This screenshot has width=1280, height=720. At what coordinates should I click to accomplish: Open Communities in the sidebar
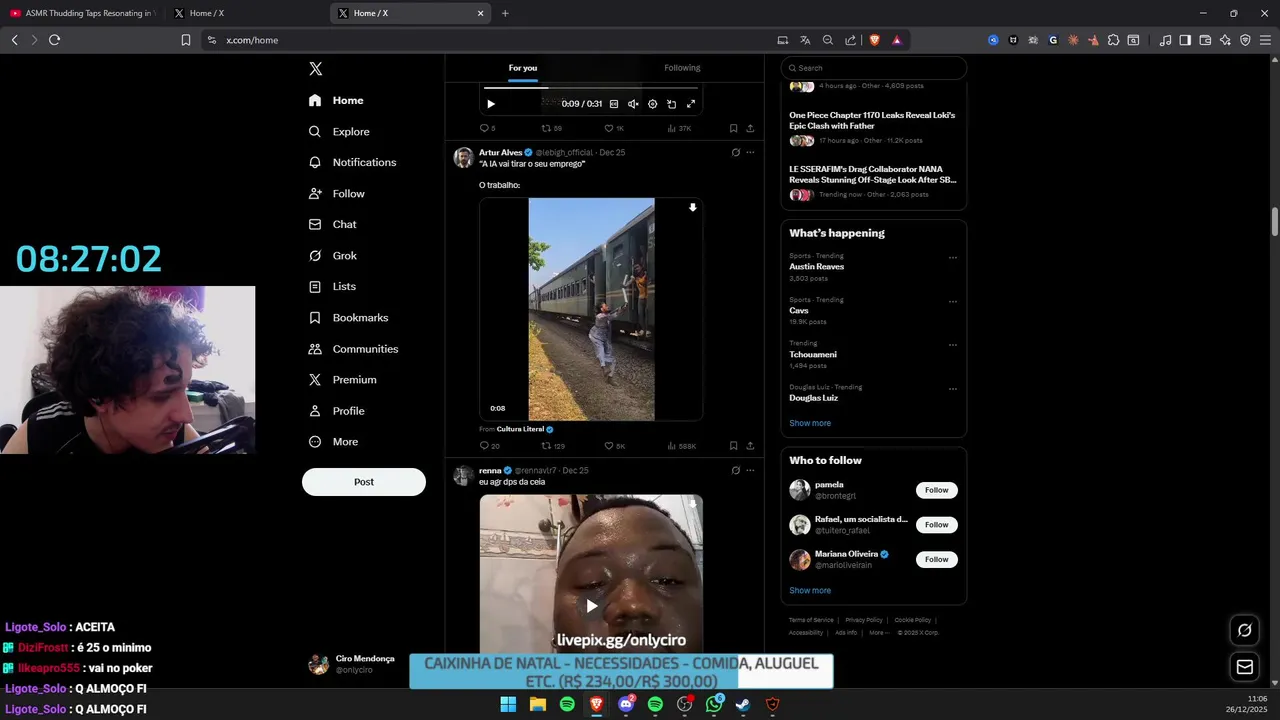[x=353, y=348]
